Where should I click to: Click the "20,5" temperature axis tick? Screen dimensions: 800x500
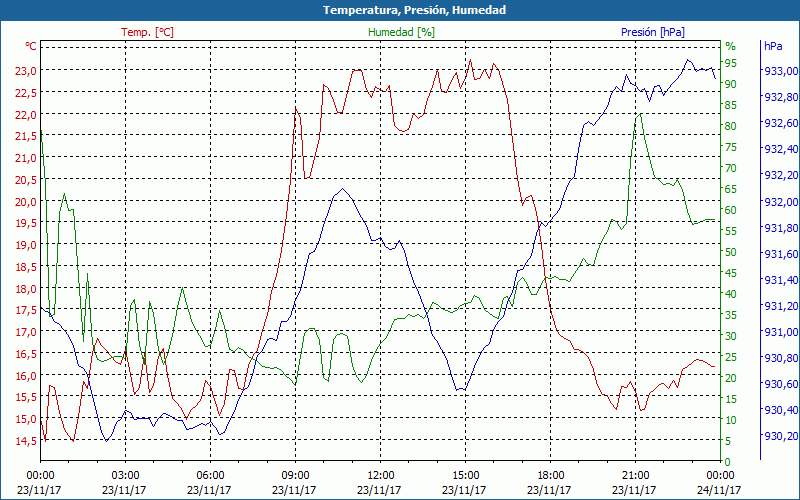(x=24, y=180)
